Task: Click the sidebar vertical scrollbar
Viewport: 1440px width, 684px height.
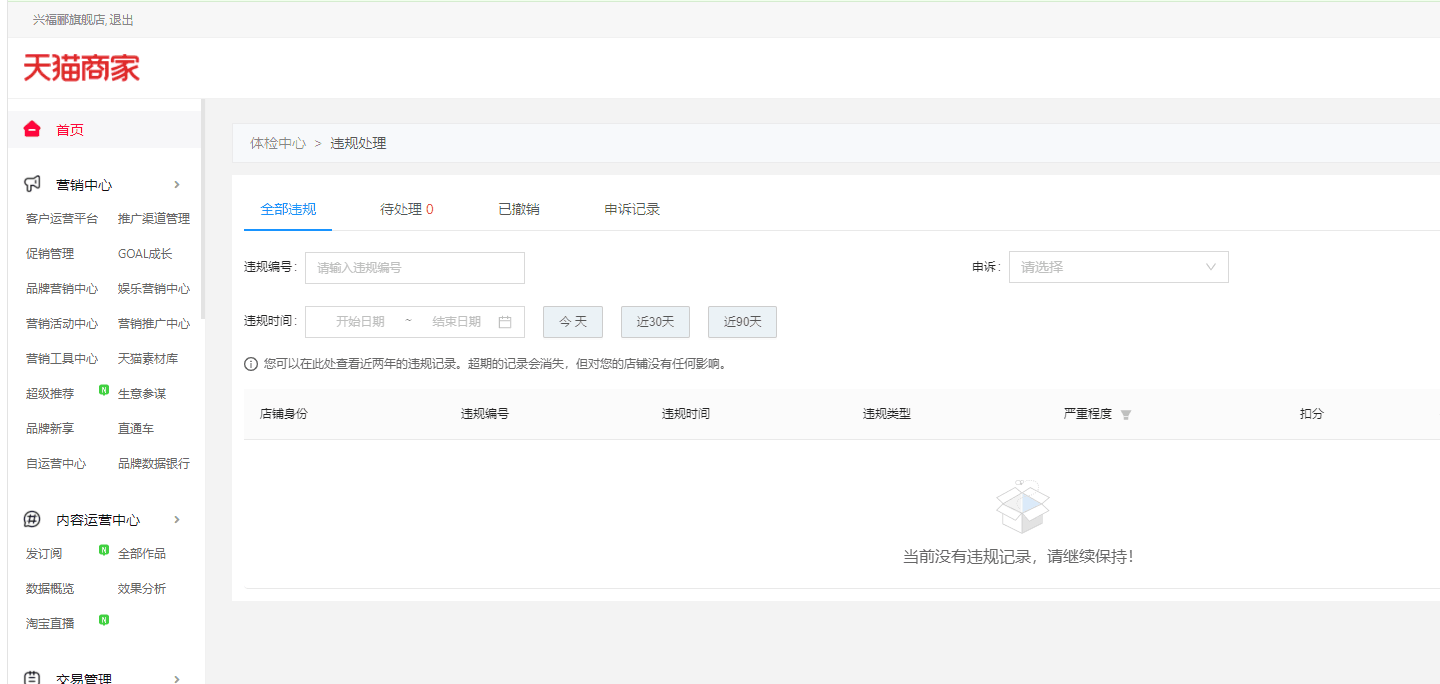Action: click(x=203, y=208)
